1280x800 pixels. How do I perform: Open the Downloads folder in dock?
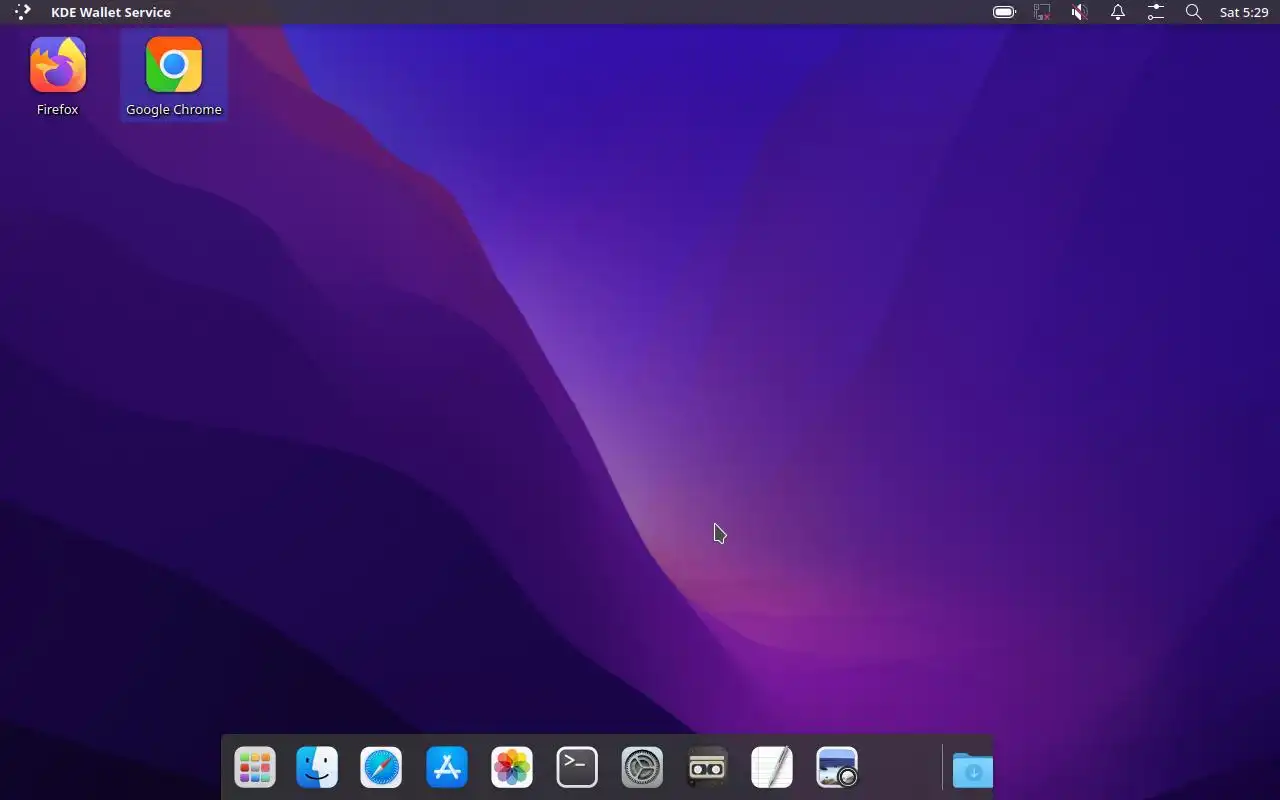(x=972, y=769)
